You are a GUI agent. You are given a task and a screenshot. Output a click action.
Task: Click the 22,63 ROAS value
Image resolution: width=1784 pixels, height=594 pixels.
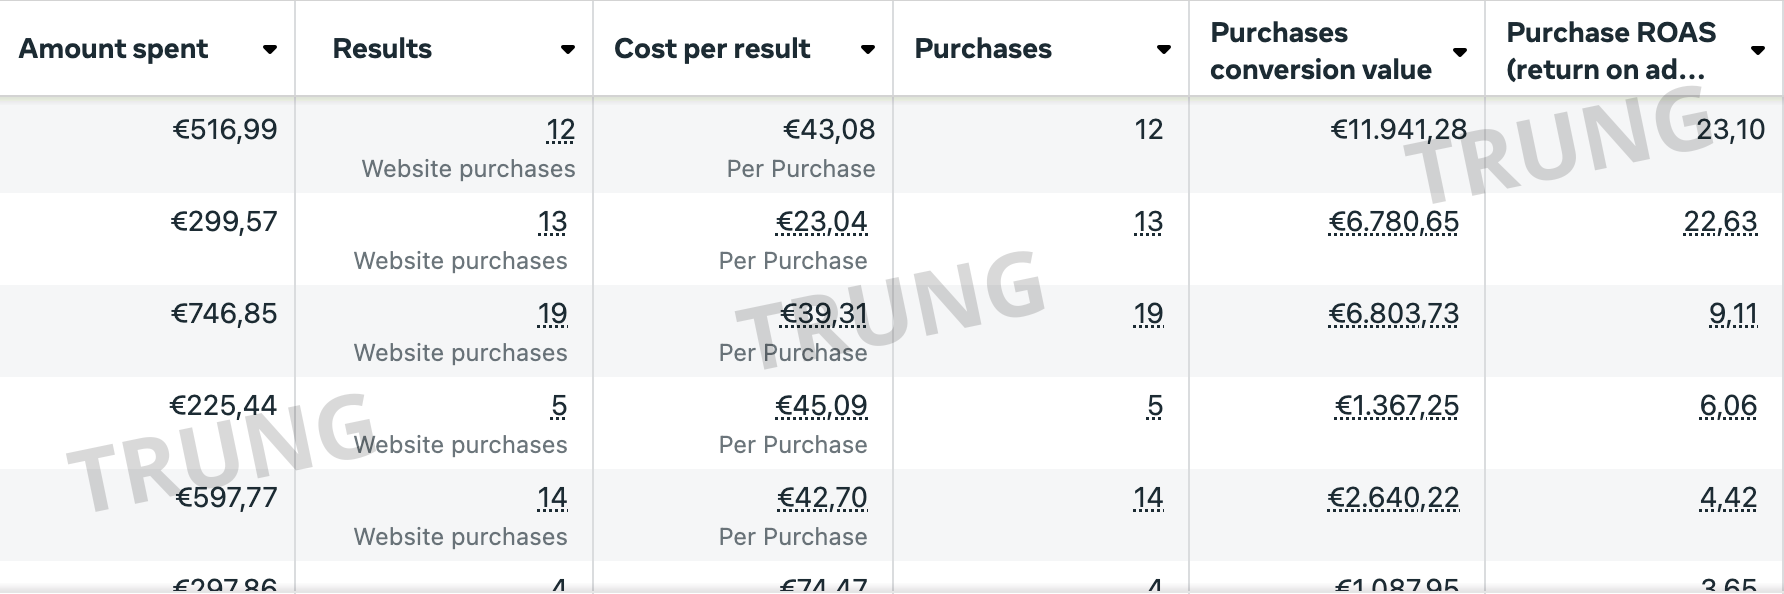(x=1720, y=222)
